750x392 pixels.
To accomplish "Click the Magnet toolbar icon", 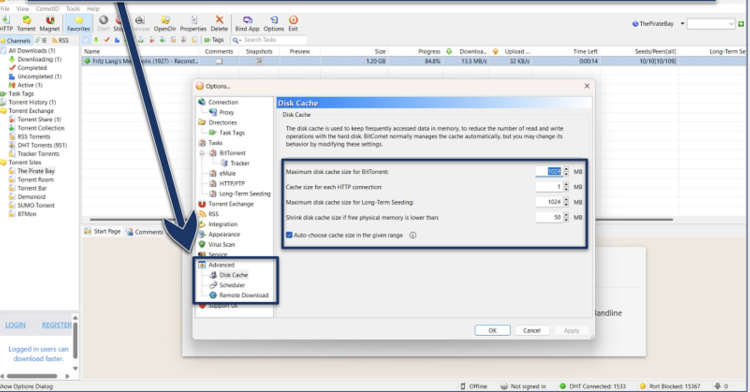I will click(x=49, y=23).
